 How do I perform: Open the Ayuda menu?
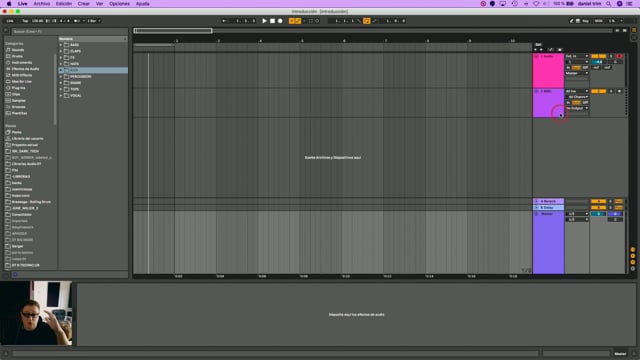142,4
